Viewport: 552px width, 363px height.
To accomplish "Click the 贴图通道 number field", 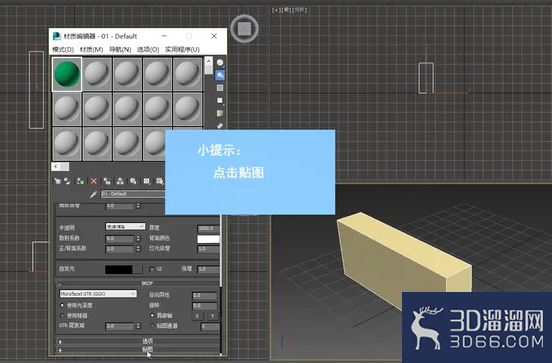I will tap(210, 326).
